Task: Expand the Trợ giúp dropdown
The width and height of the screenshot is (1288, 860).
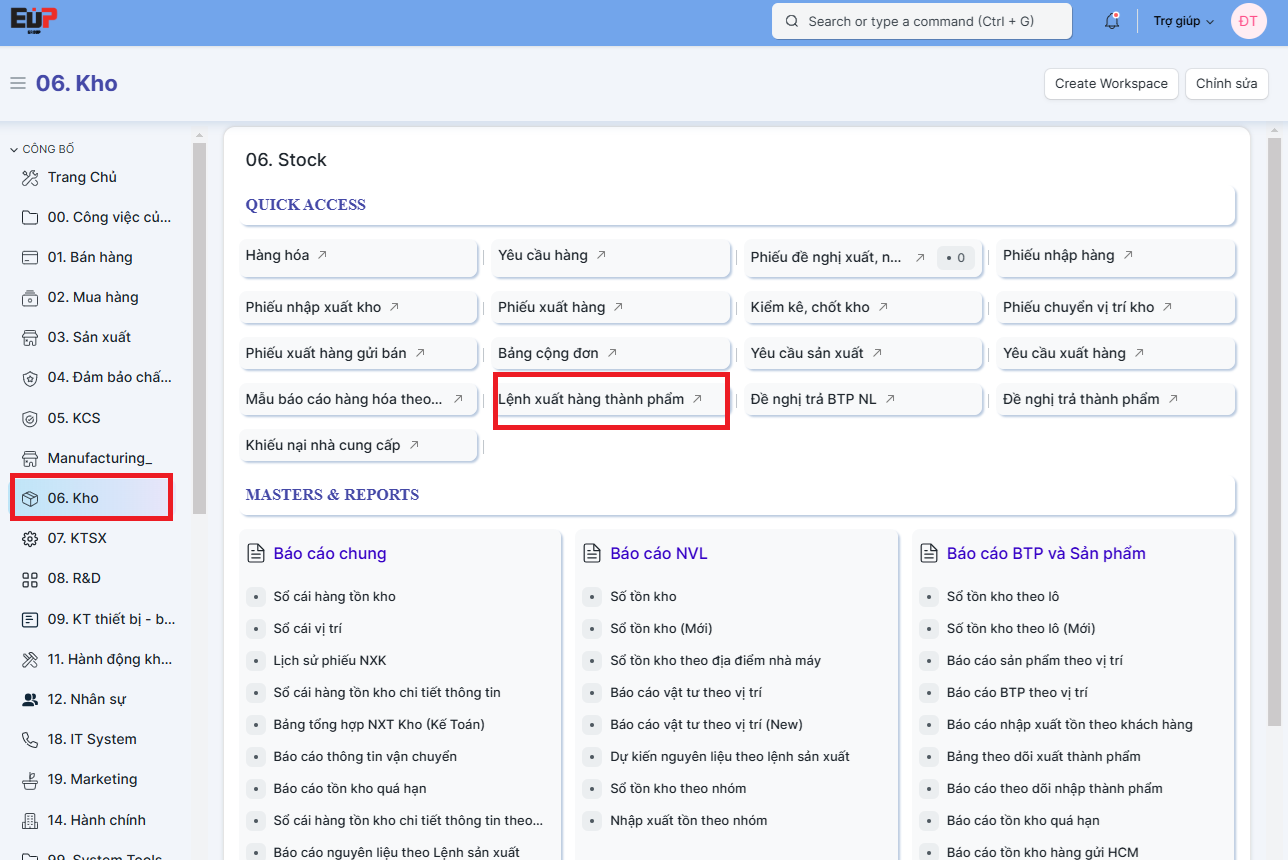Action: pyautogui.click(x=1183, y=21)
